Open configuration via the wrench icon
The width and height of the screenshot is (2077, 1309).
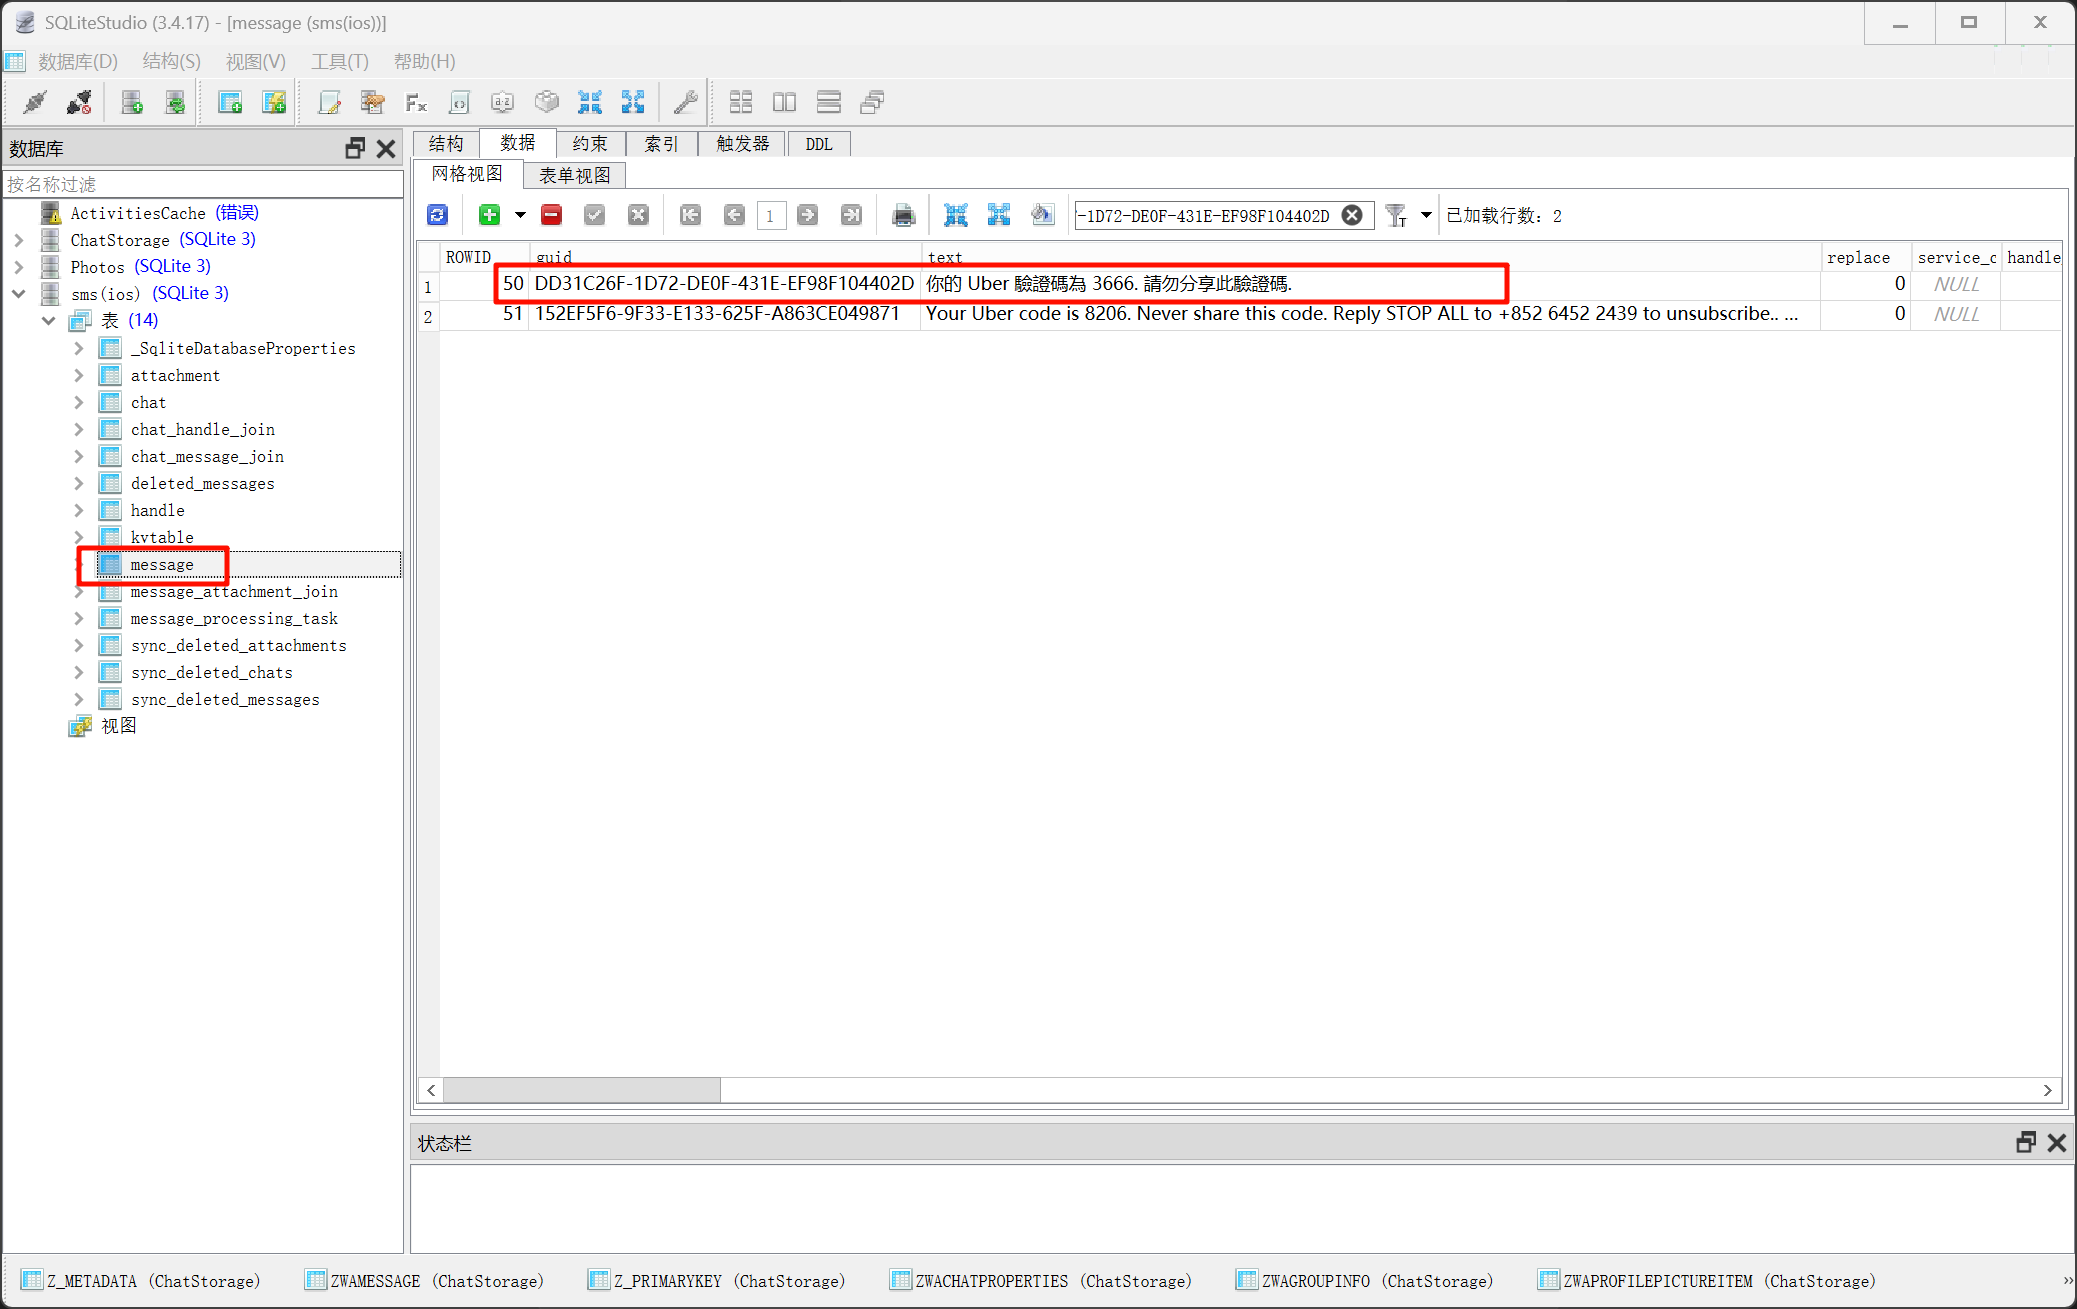pos(686,102)
